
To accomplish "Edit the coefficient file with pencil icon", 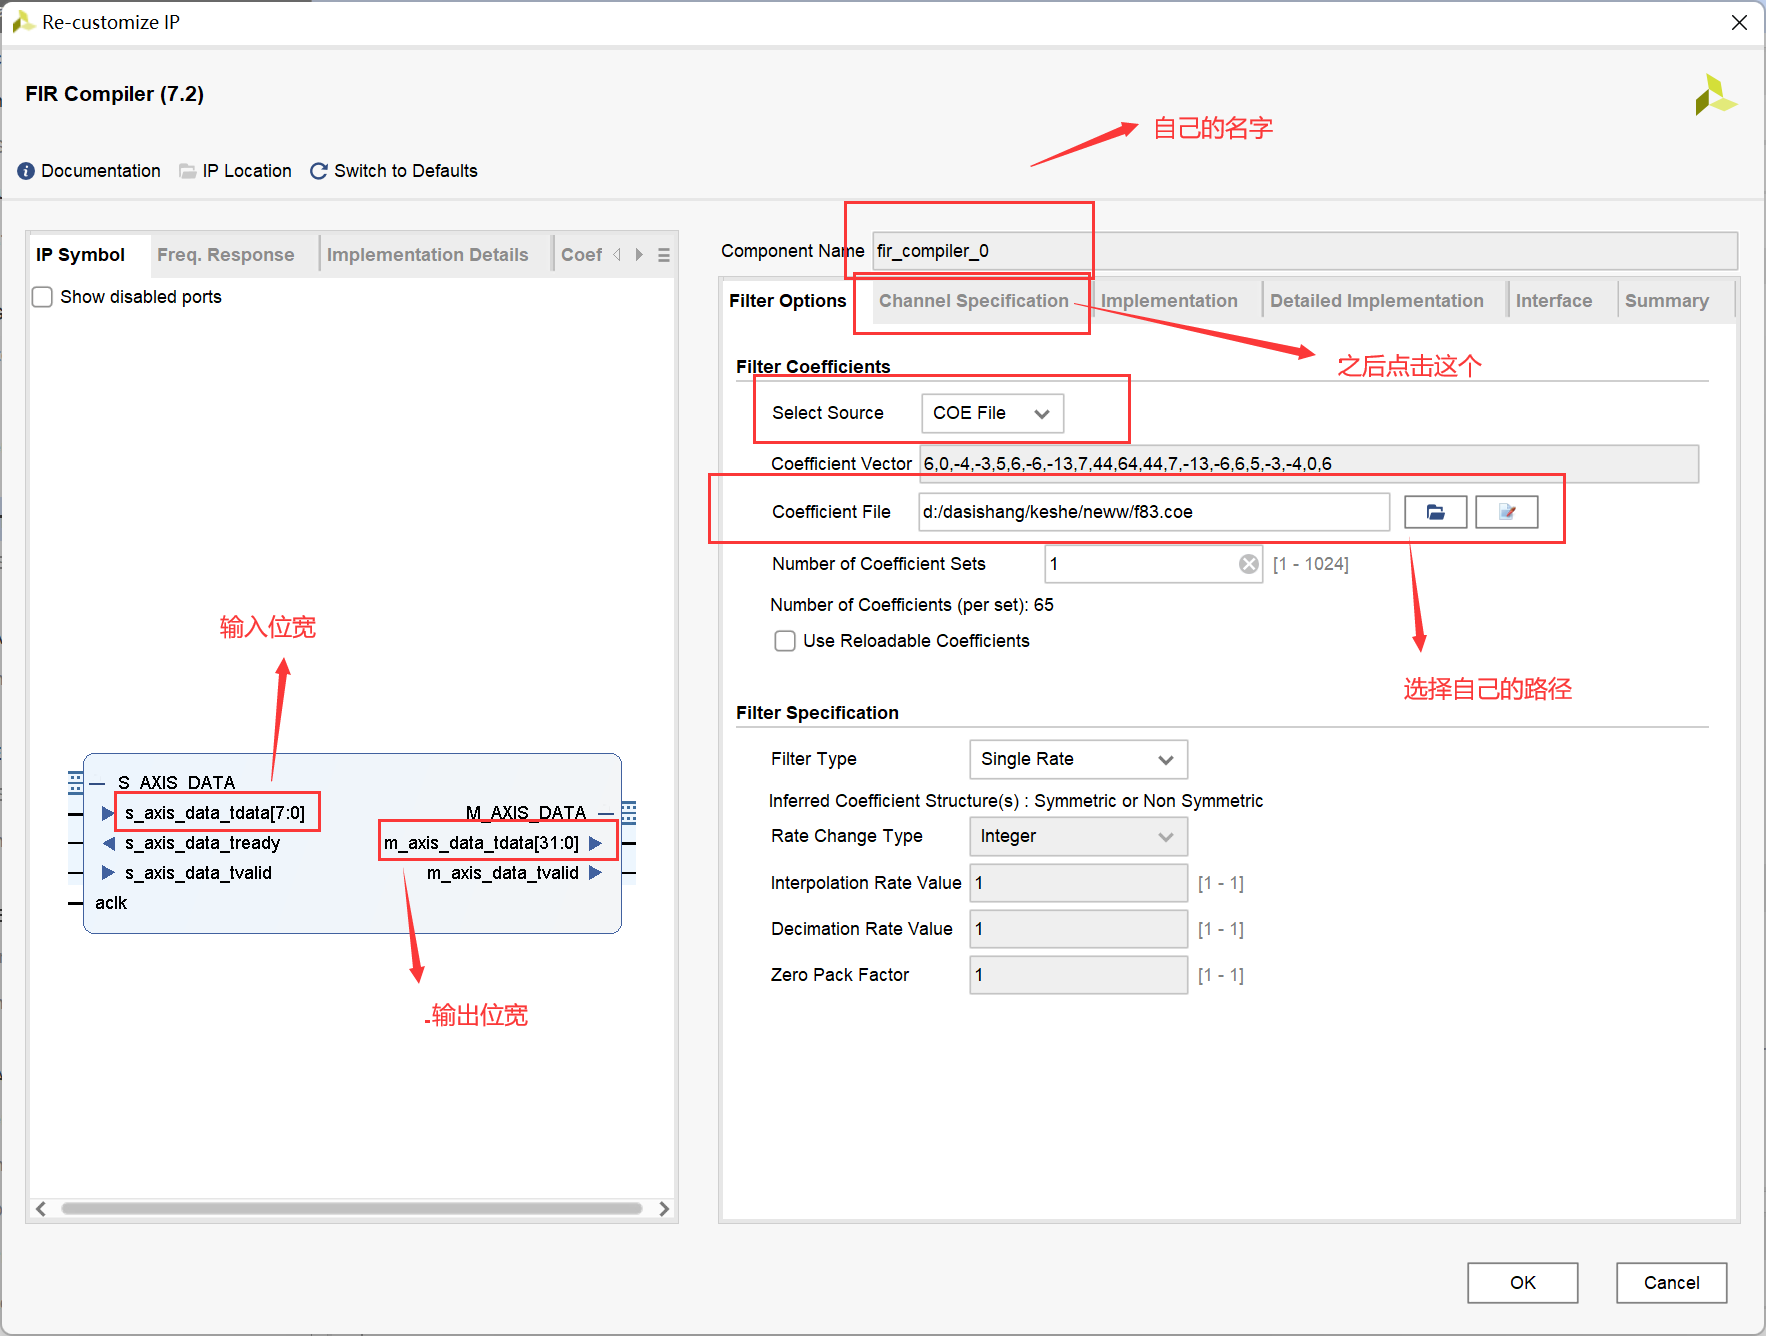I will pos(1507,512).
